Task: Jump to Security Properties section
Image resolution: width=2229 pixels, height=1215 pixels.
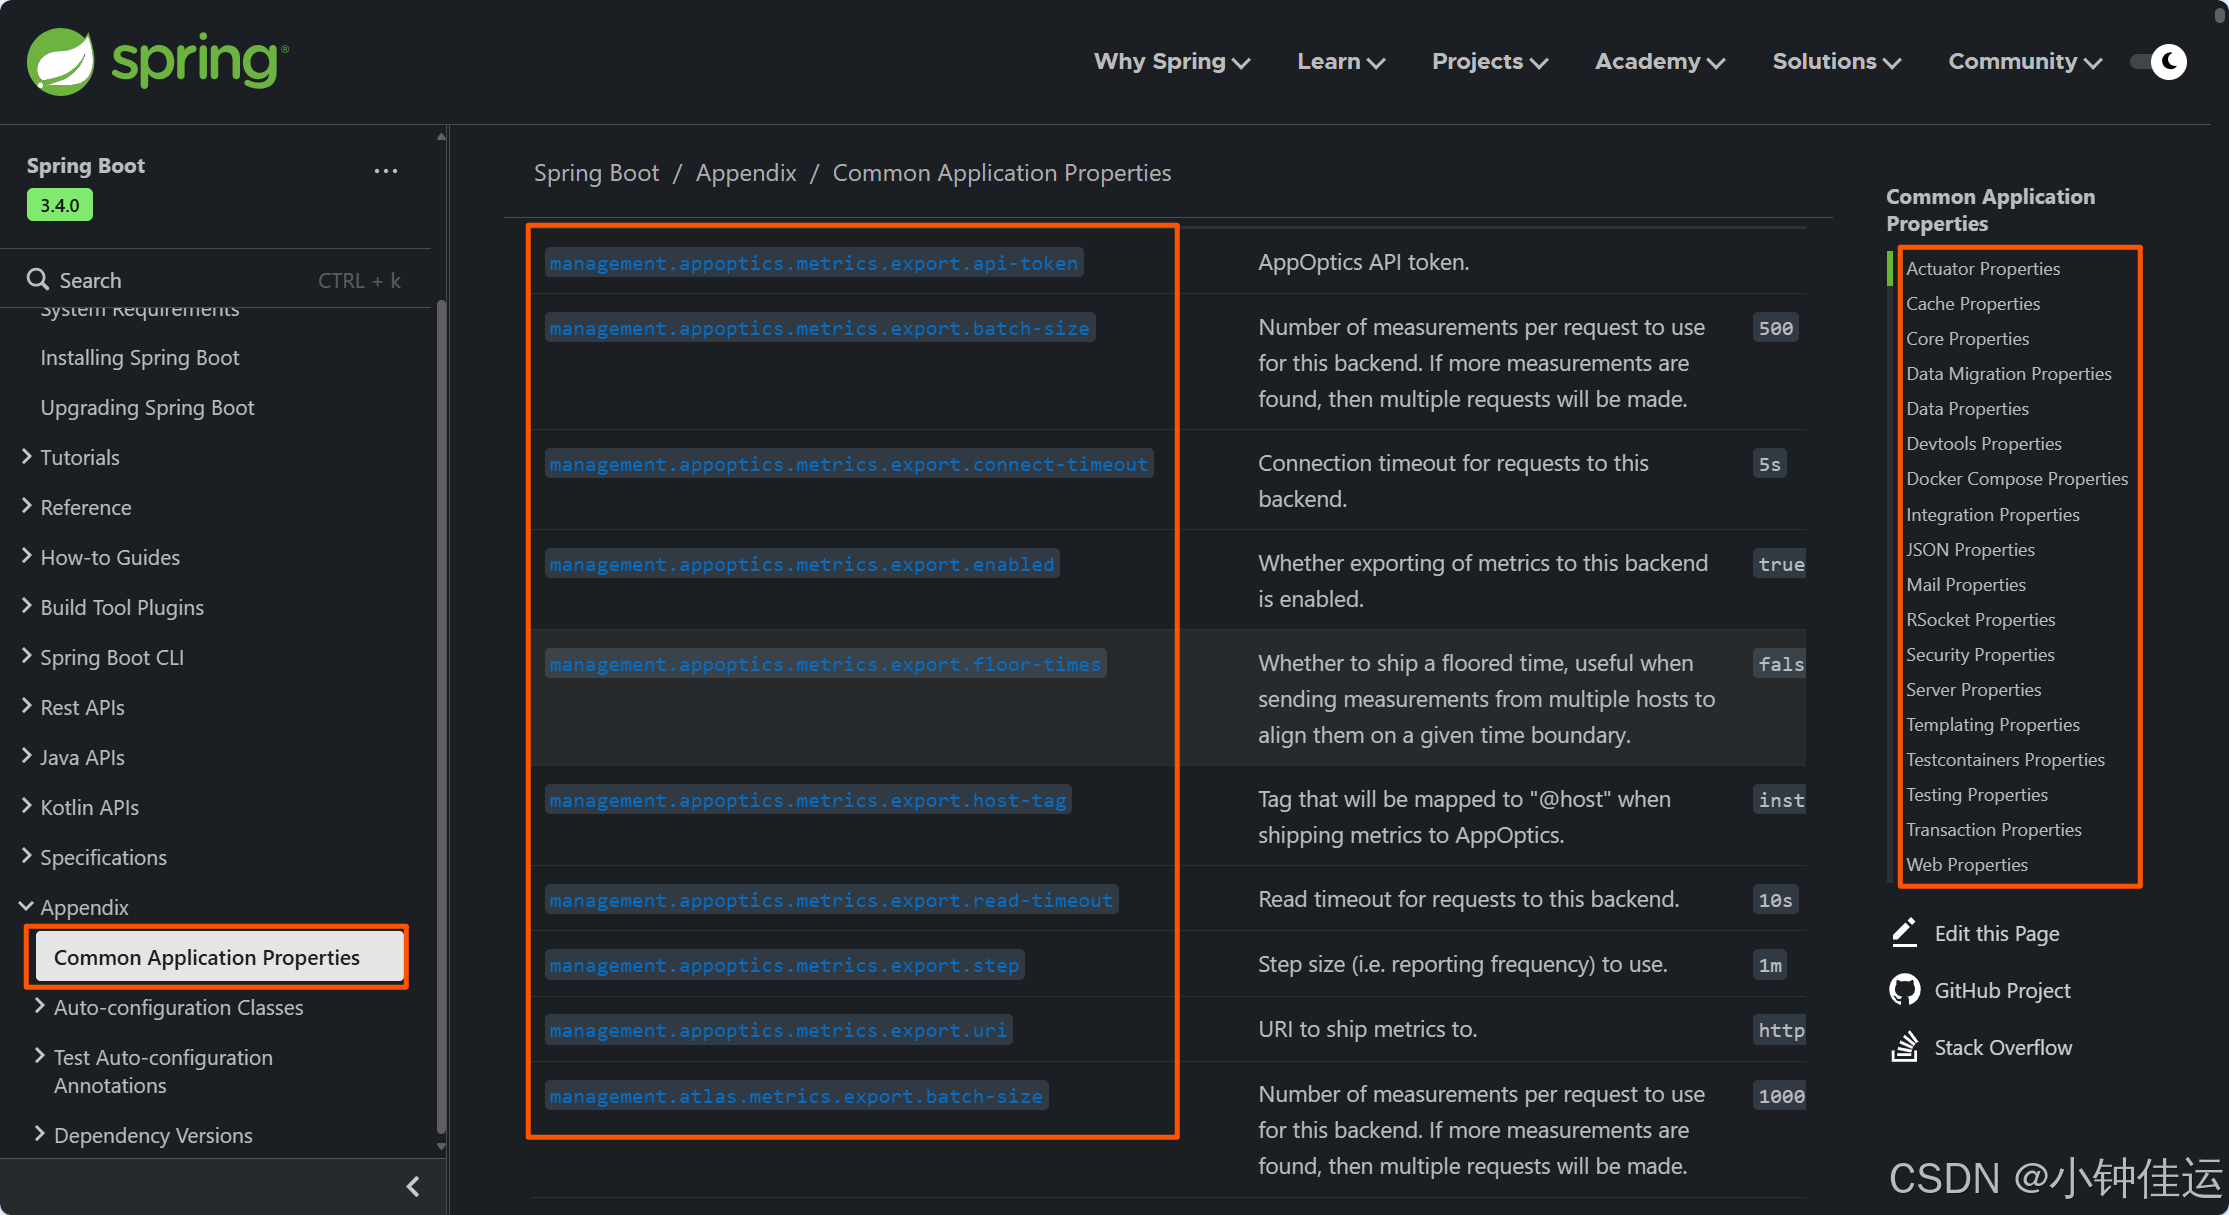Action: click(x=1980, y=654)
